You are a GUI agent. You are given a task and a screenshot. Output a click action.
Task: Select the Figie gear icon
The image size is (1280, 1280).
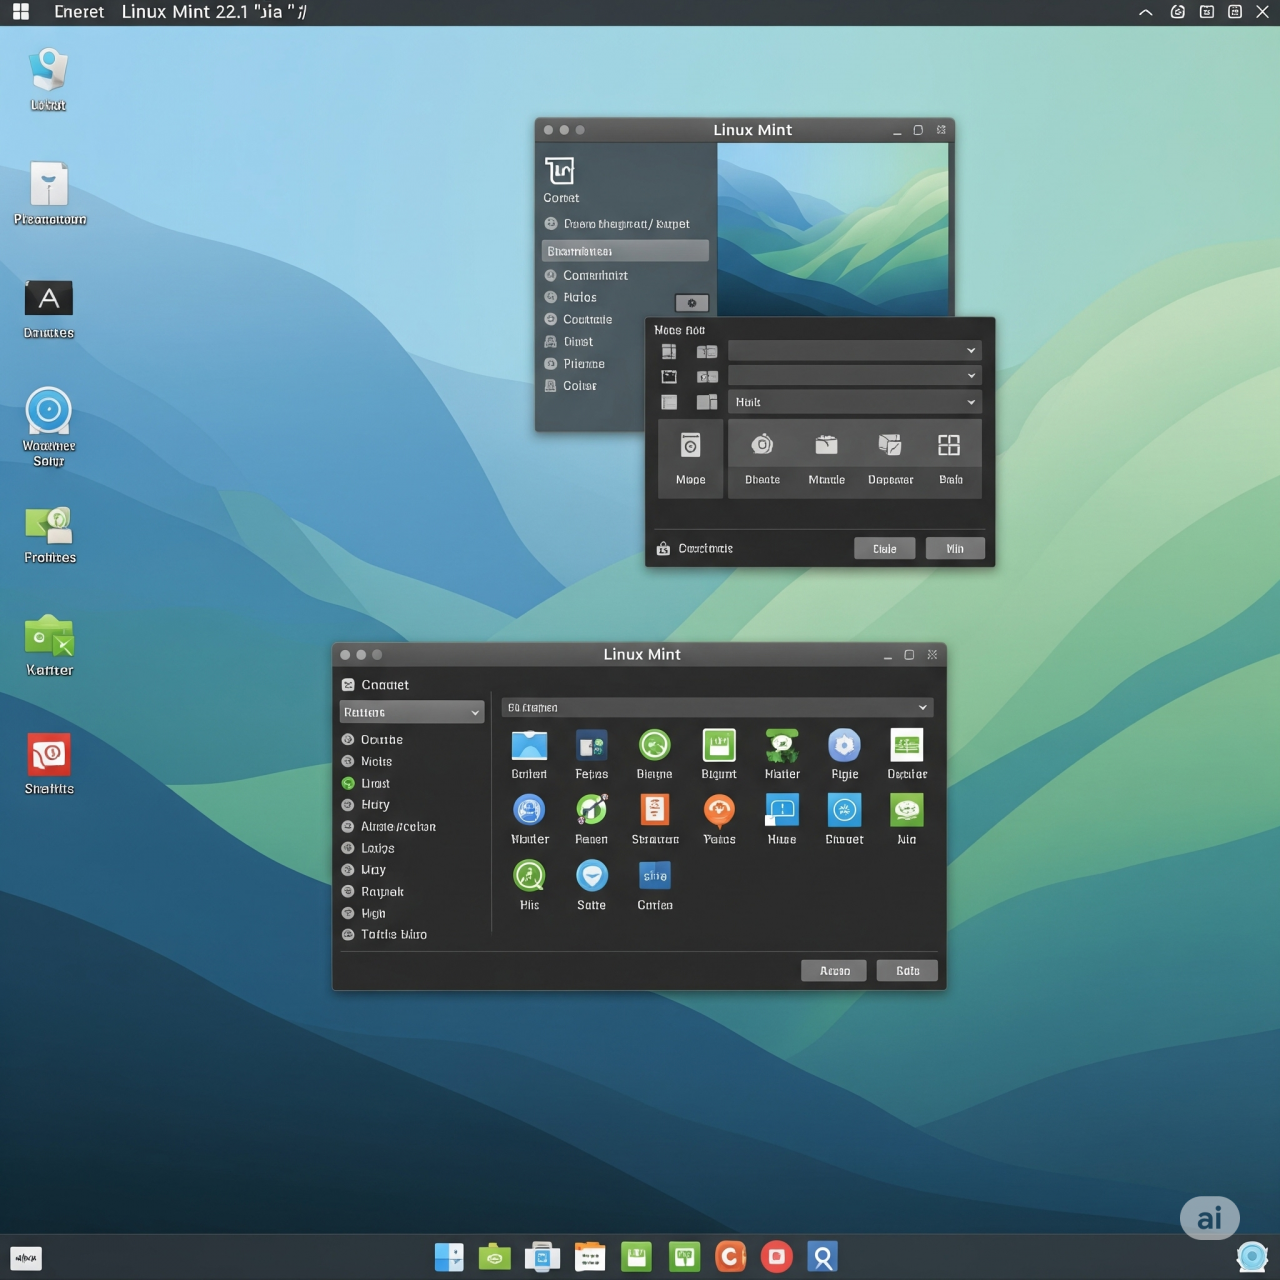[844, 746]
